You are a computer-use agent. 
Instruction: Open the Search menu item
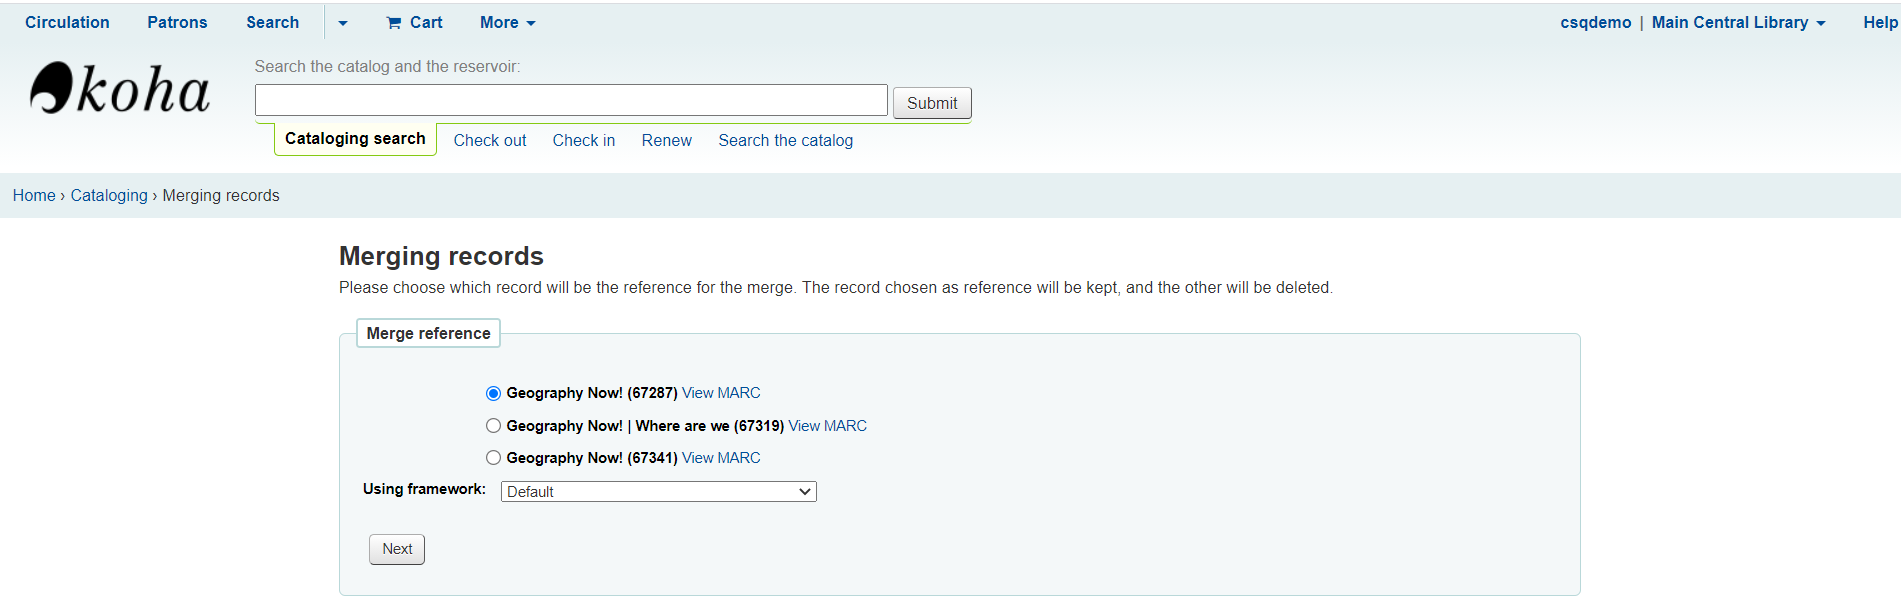(272, 22)
